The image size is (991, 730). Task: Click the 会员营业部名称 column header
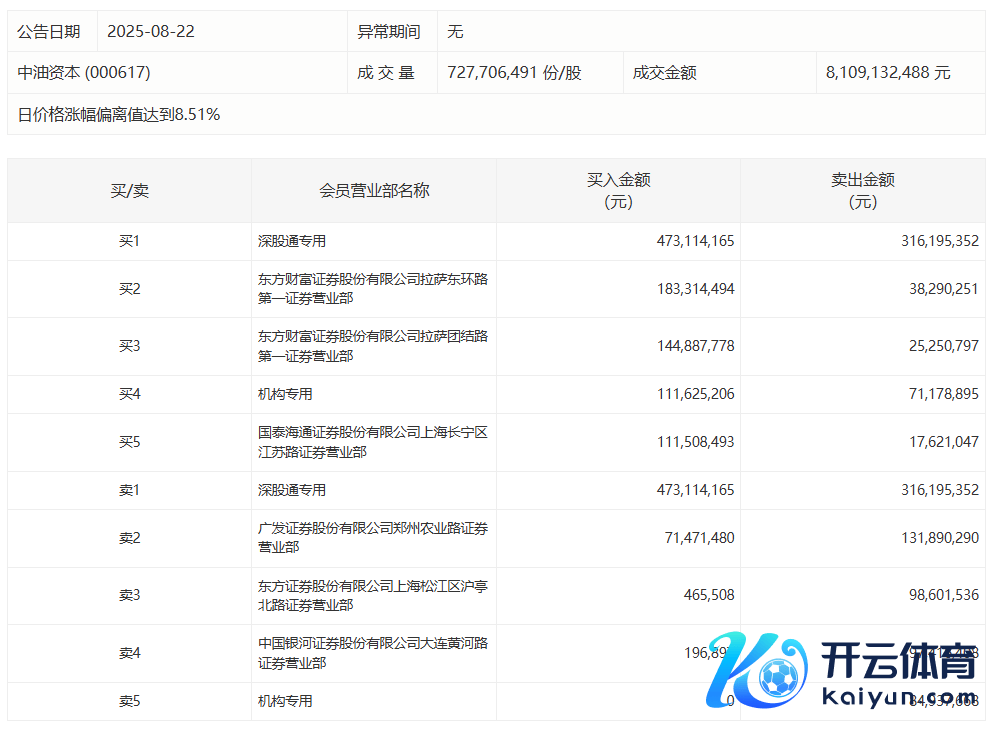click(373, 190)
